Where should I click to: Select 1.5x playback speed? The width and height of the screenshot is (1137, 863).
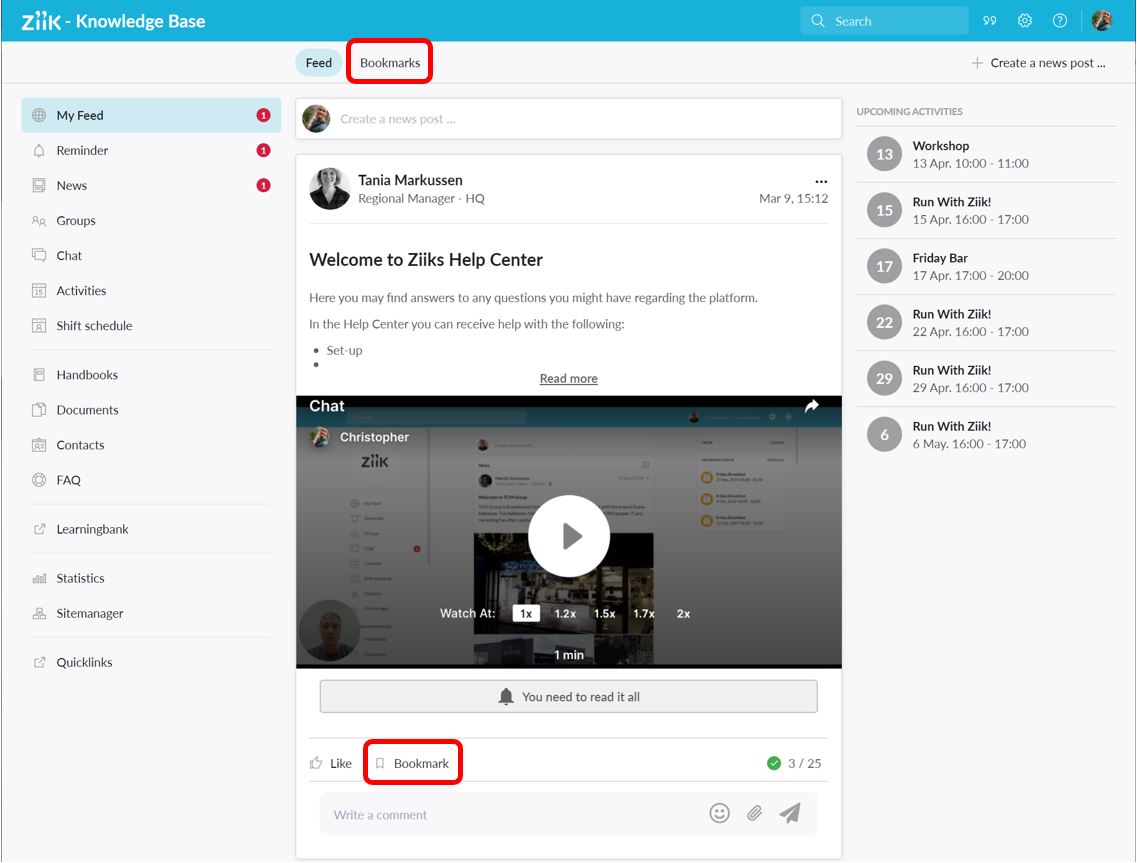click(x=605, y=614)
